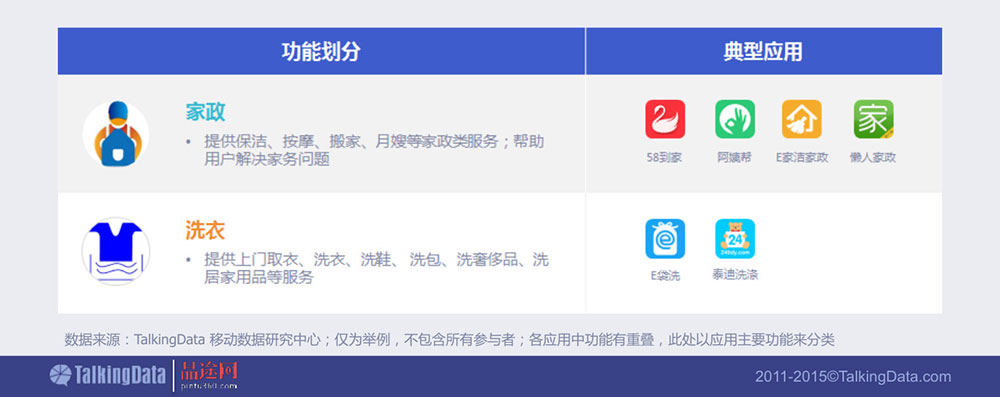Click the 家政 housekeeper avatar icon

pos(115,134)
